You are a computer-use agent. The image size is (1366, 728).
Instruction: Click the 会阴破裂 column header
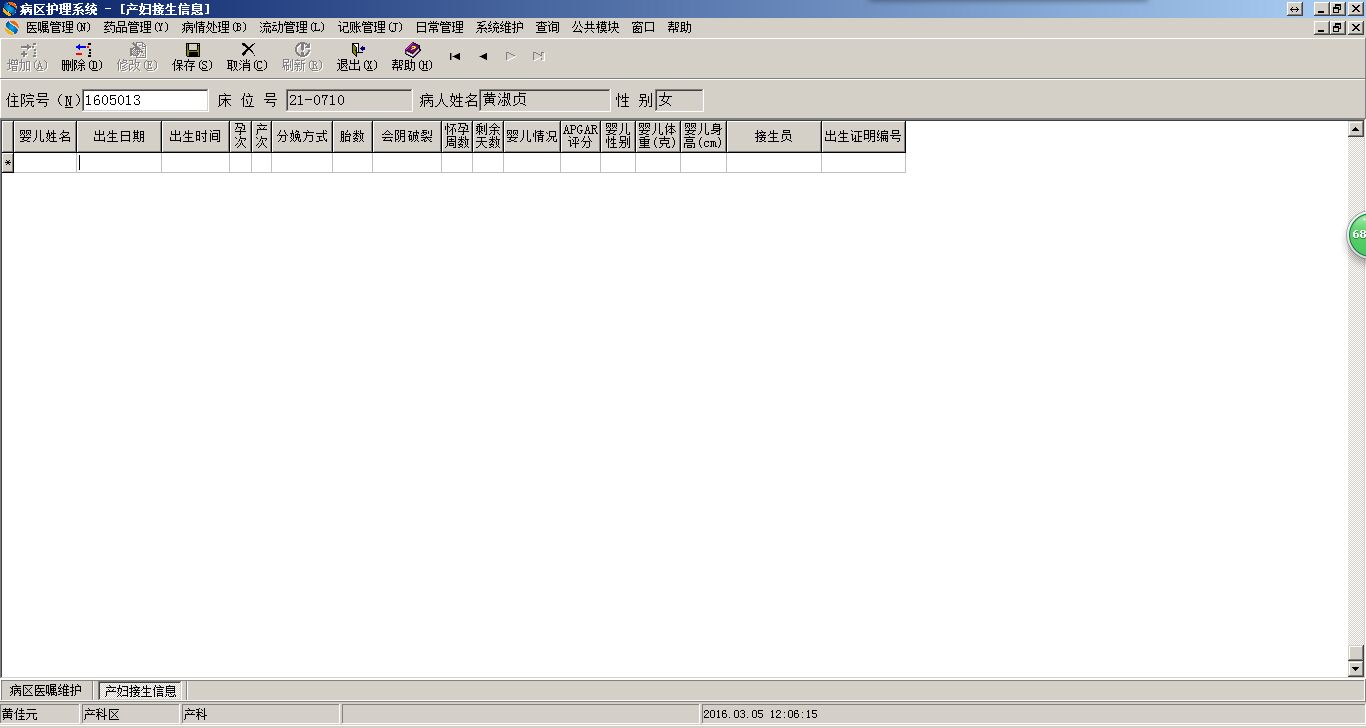pyautogui.click(x=407, y=137)
